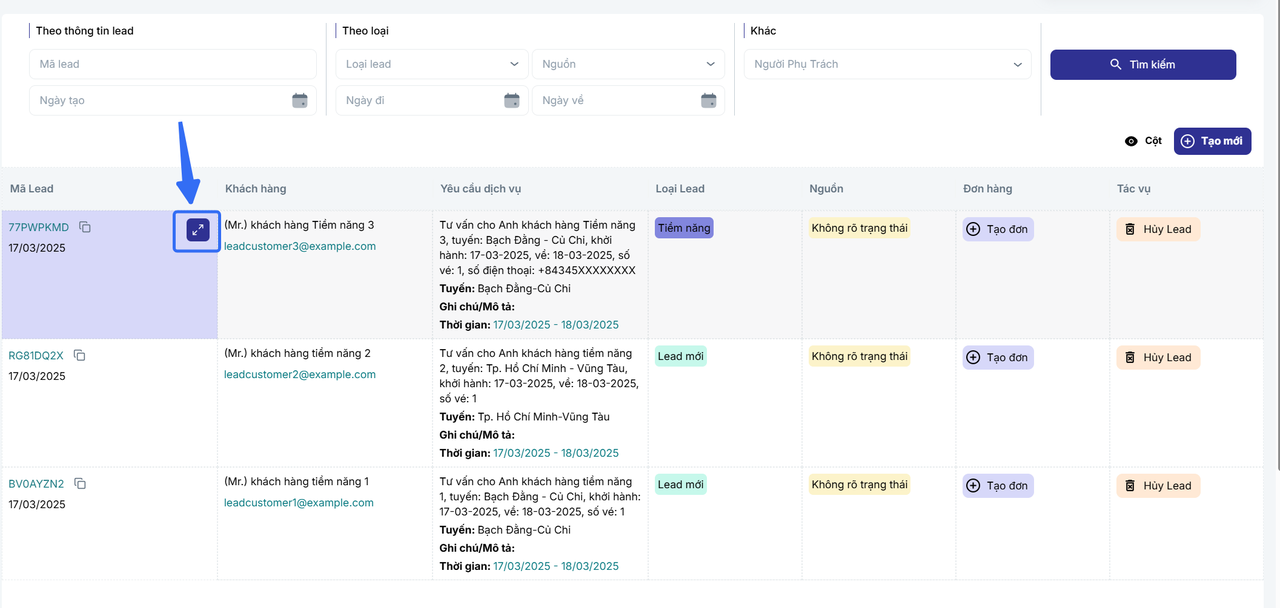Click Không rõ trạng thái for RG81DQ2X
Viewport: 1280px width, 608px height.
[x=860, y=356]
